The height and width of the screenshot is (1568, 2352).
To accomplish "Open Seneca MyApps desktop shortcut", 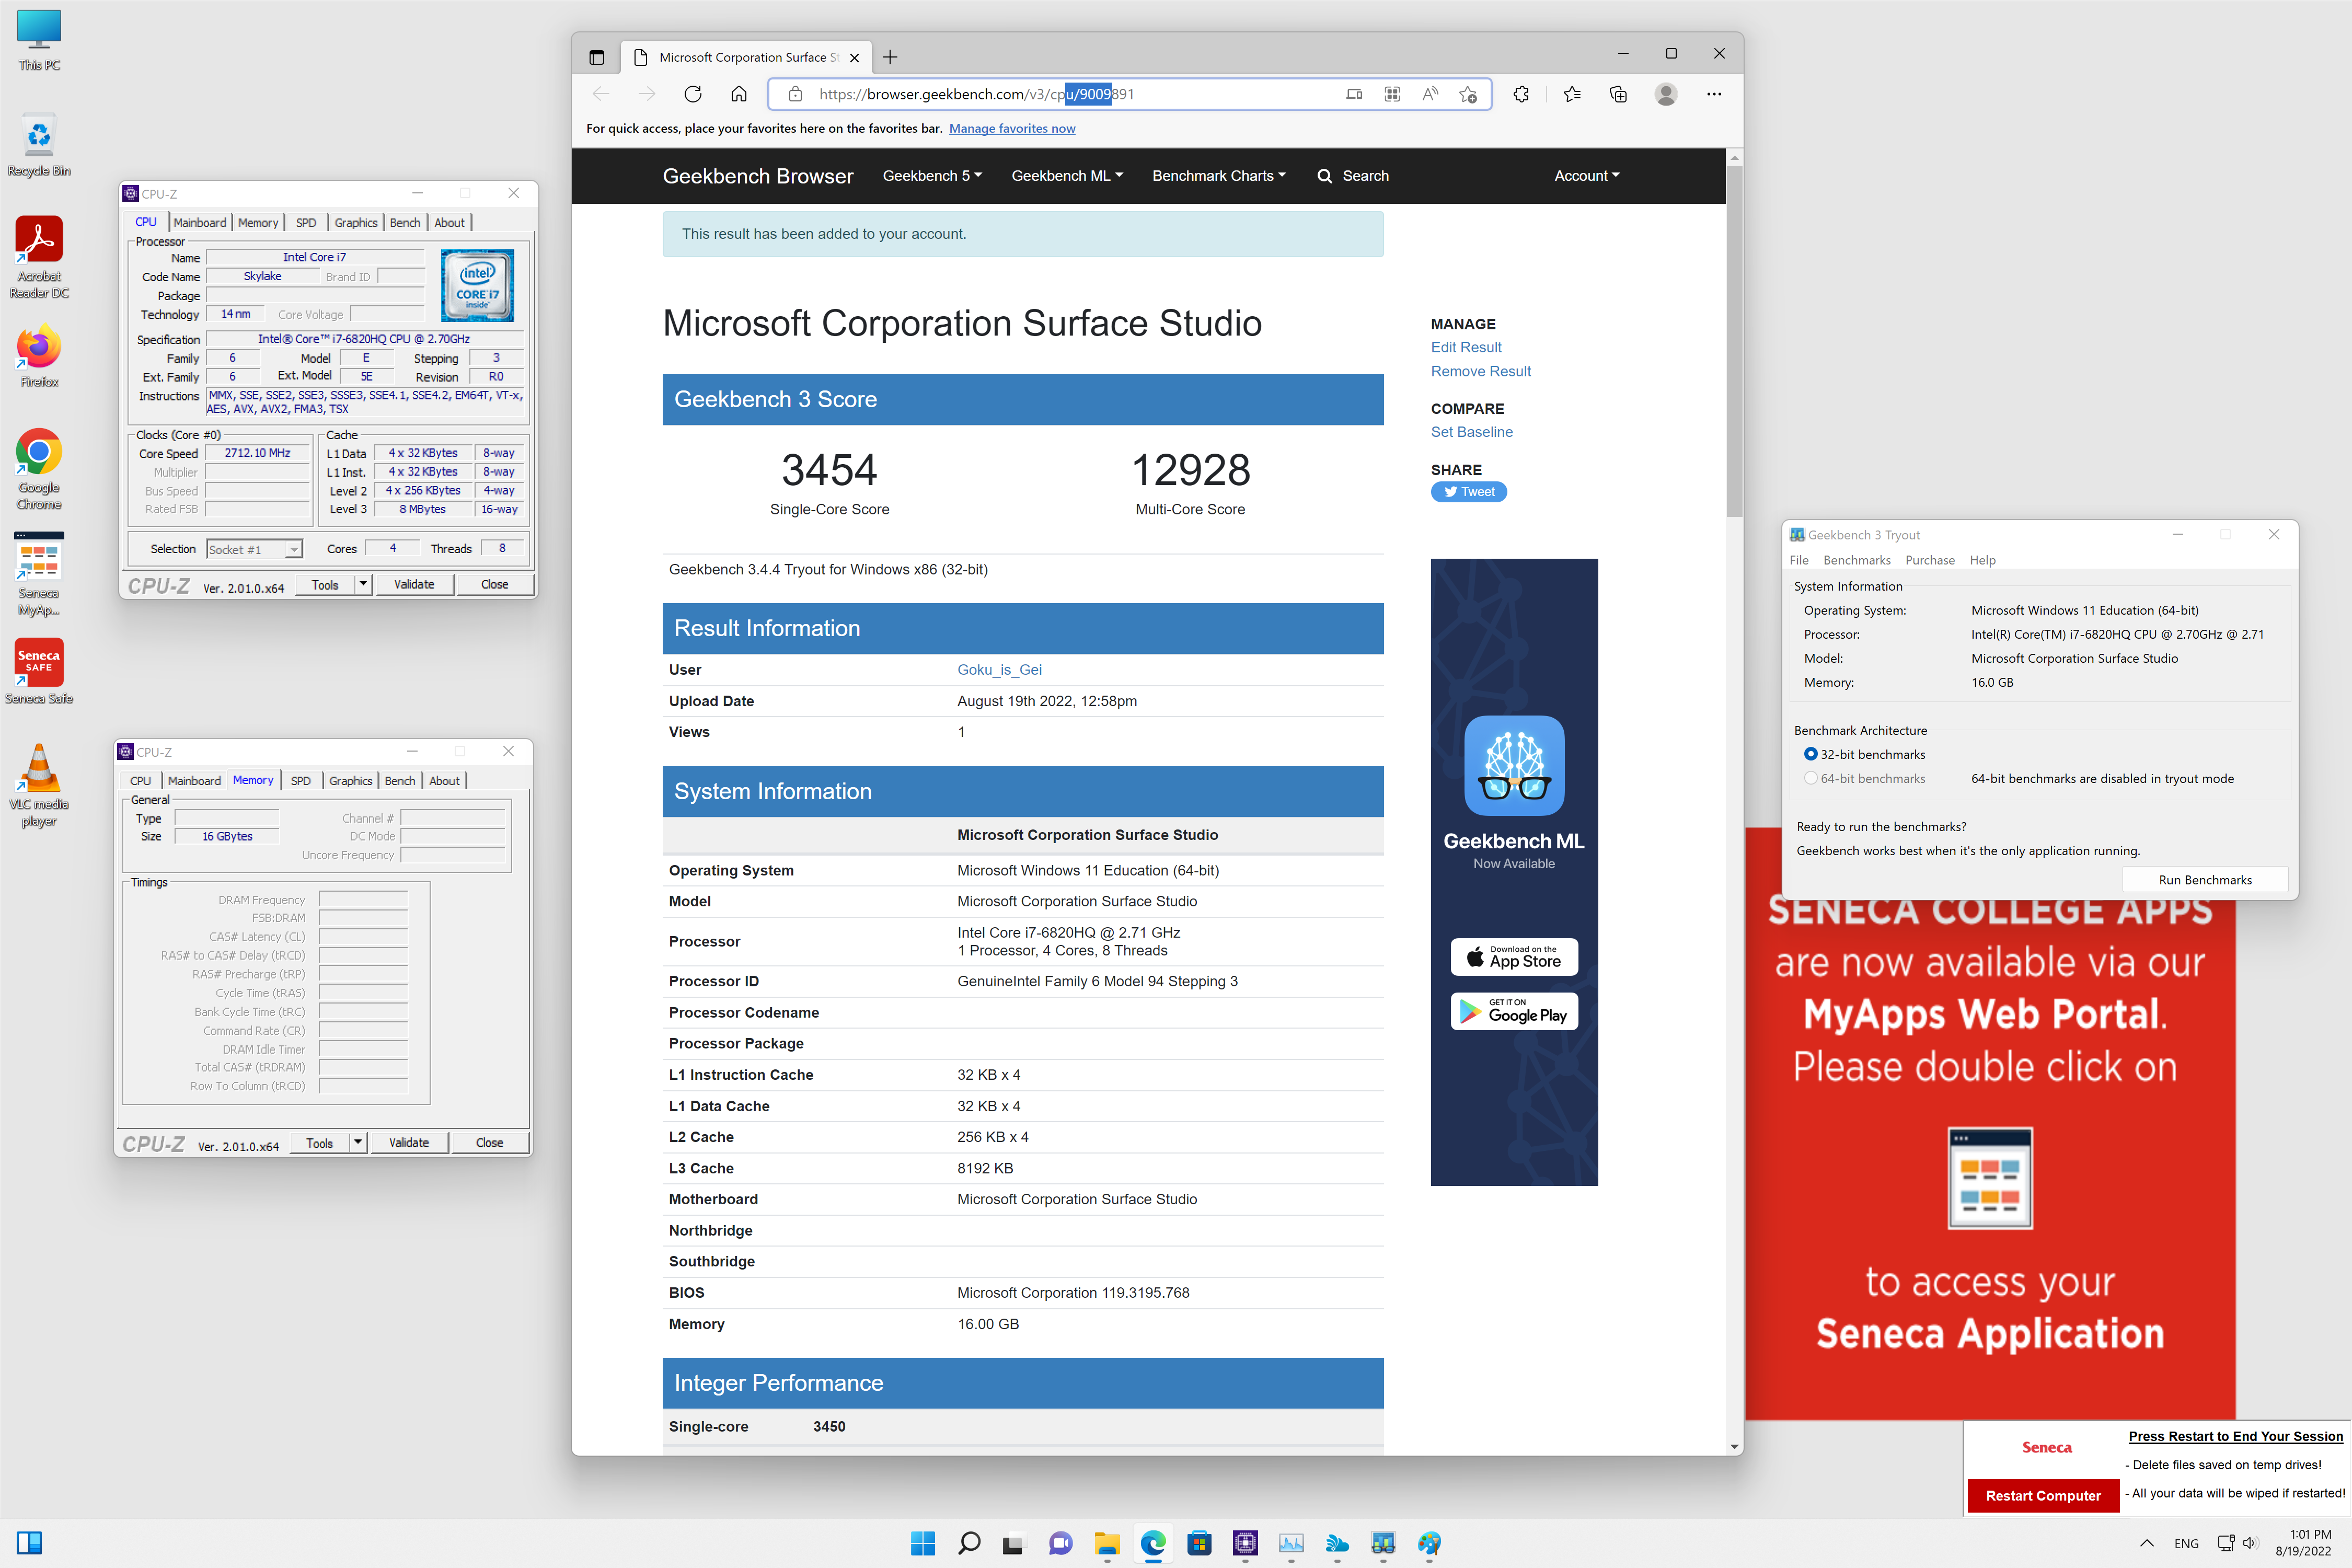I will [x=39, y=574].
